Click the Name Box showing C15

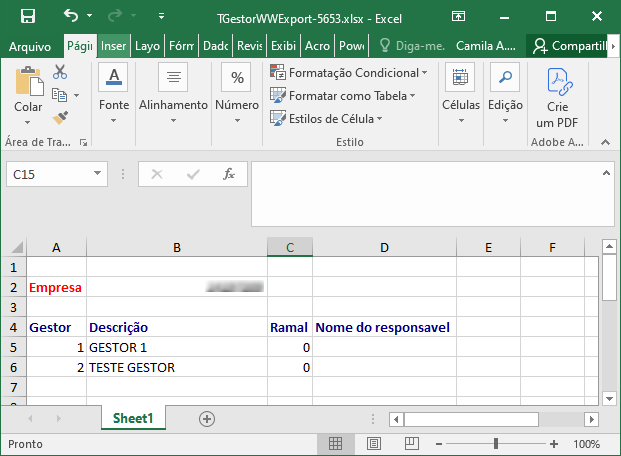tap(50, 174)
